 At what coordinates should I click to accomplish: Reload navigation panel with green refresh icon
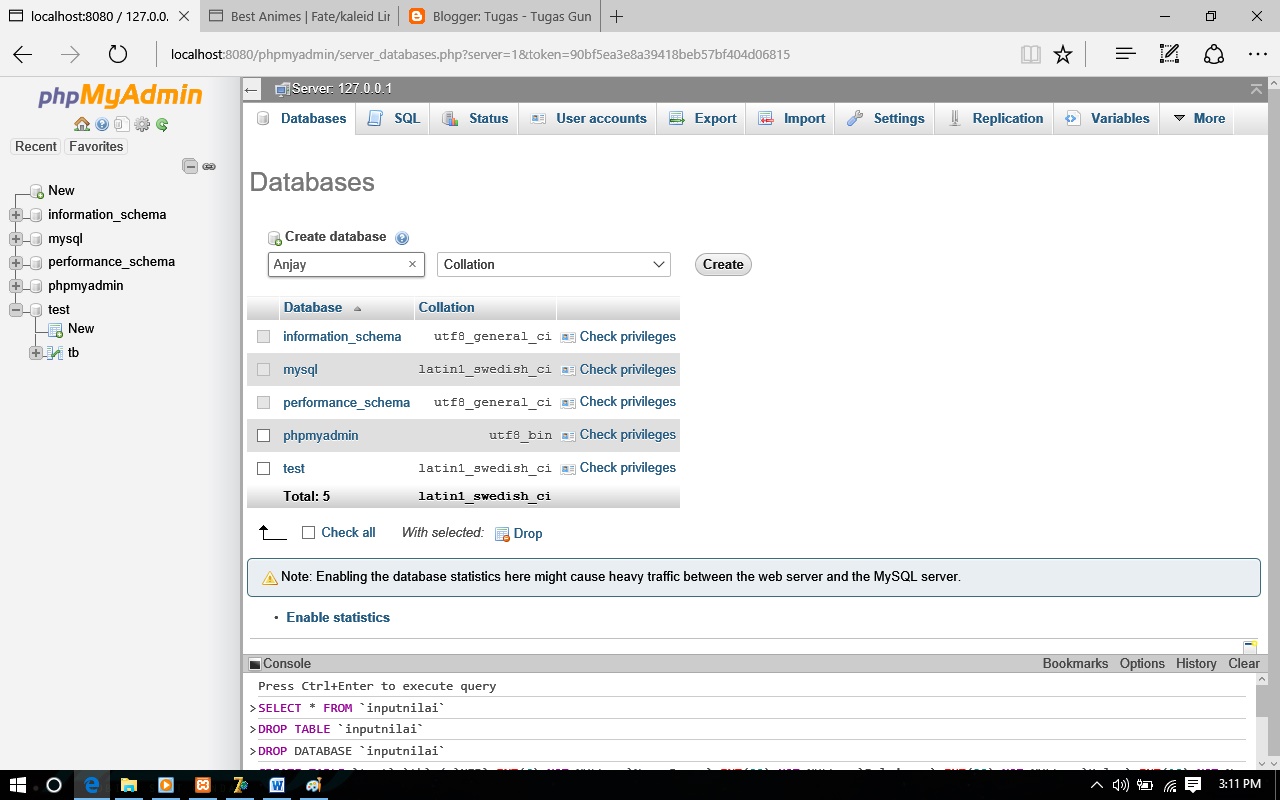click(162, 124)
